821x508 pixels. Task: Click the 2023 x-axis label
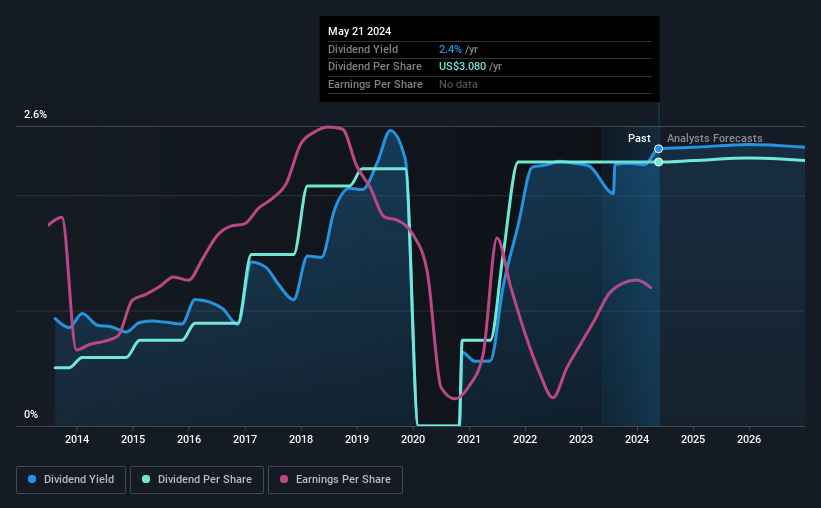[x=581, y=439]
